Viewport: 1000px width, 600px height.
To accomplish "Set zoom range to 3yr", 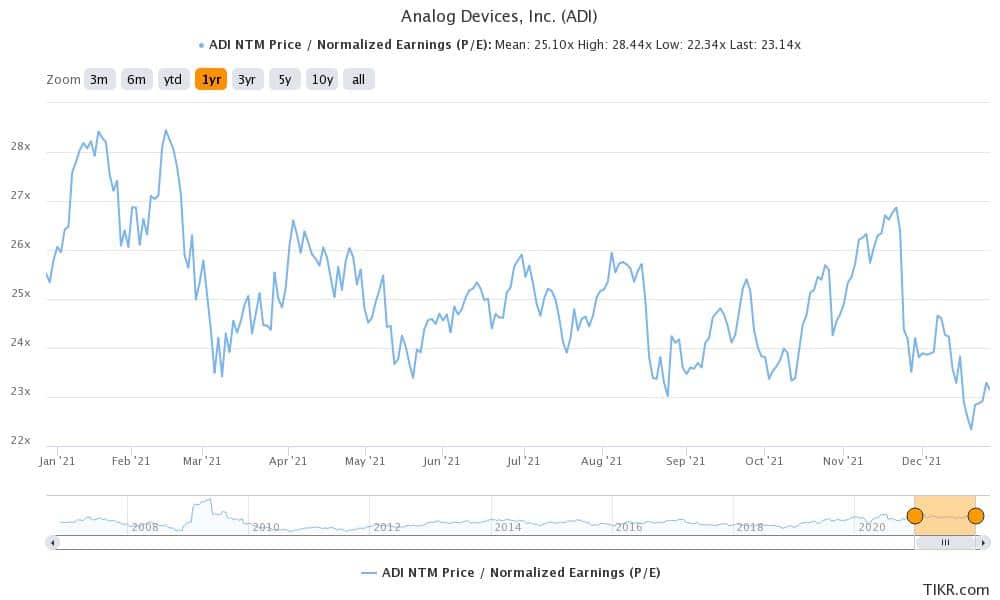I will click(247, 80).
